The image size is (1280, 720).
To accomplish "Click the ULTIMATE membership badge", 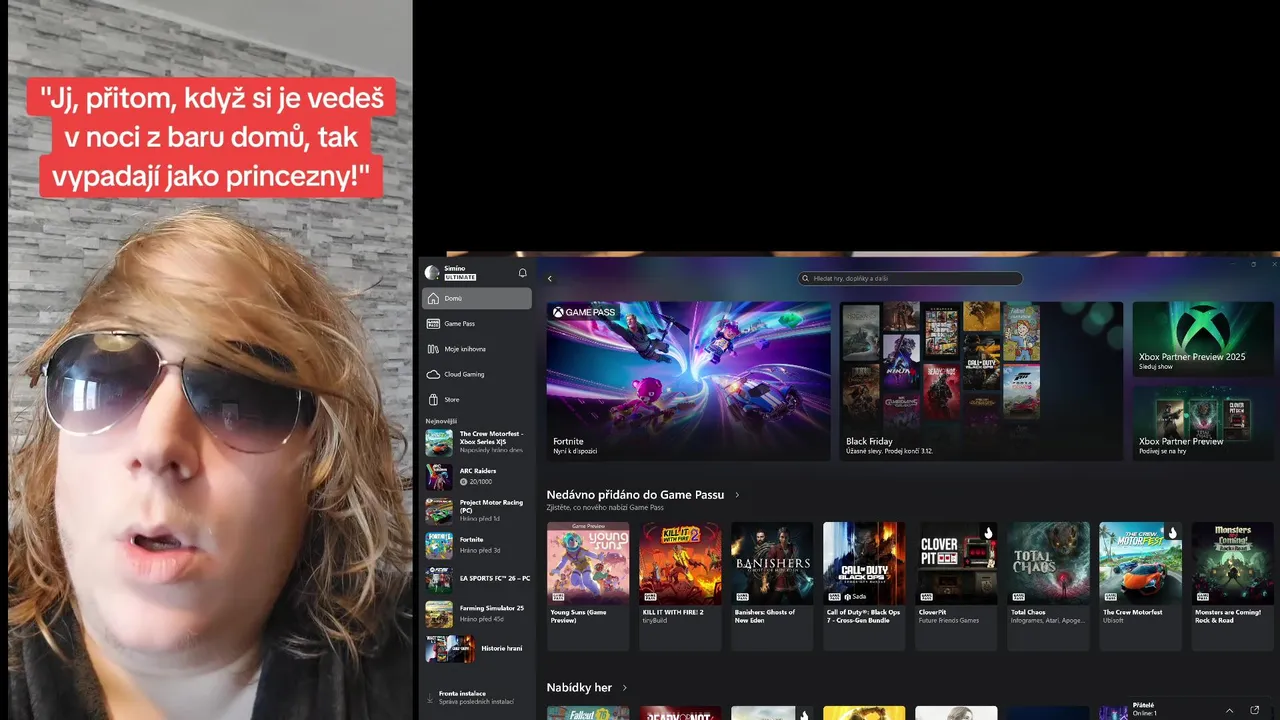I will click(x=460, y=277).
